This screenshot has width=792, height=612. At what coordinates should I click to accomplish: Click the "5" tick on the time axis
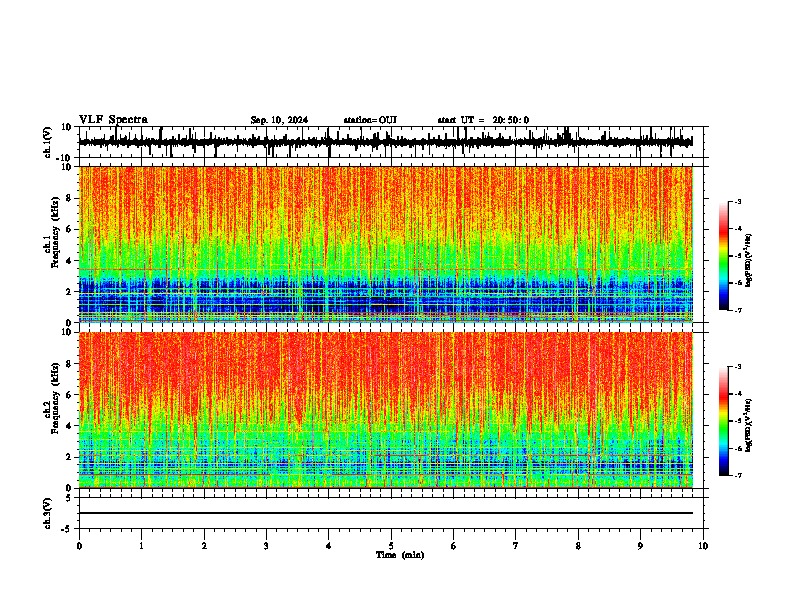click(391, 546)
